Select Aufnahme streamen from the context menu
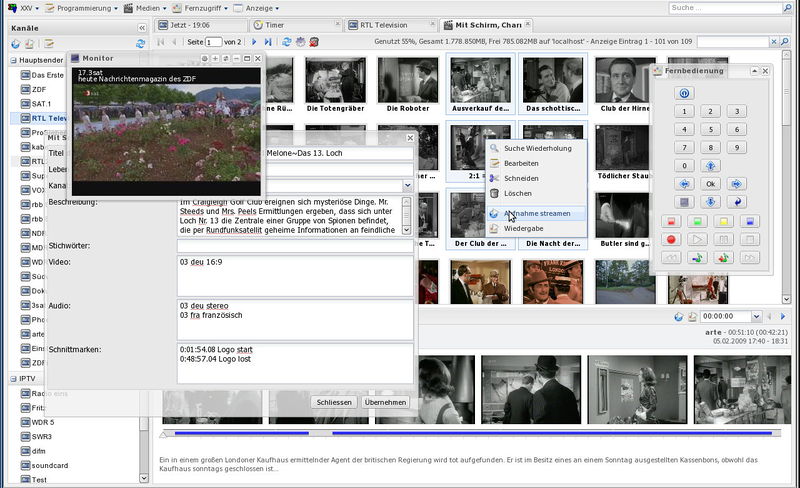 pos(537,213)
